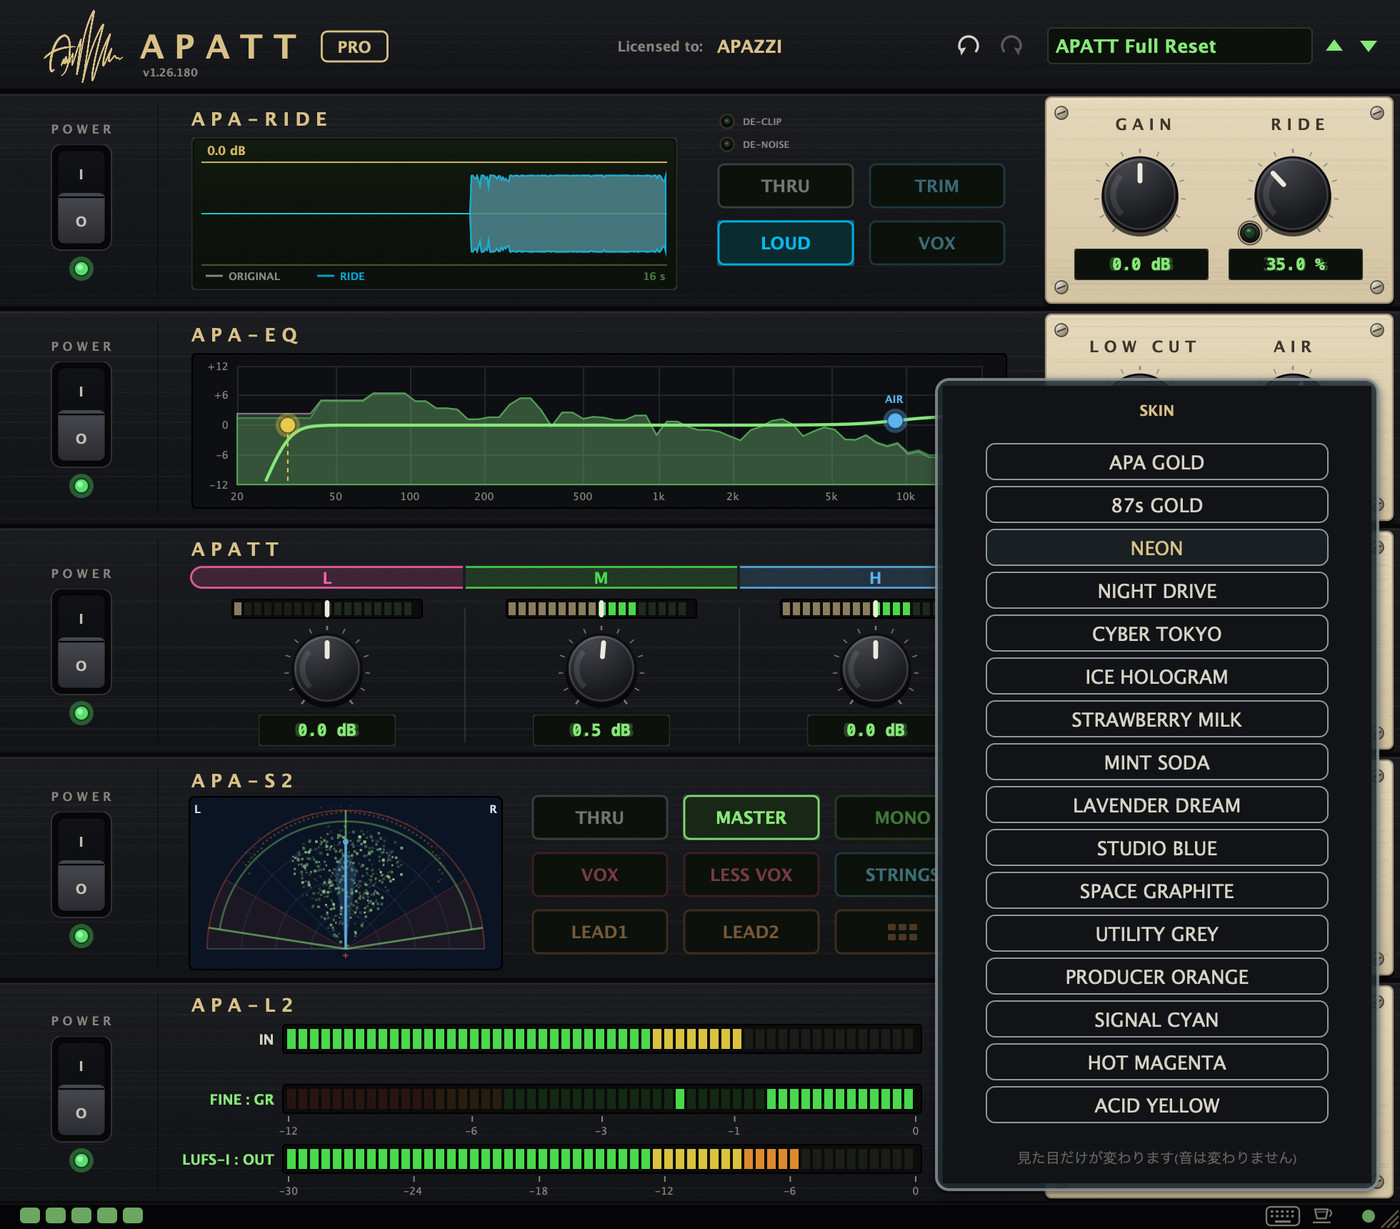Toggle the APATT module power switch
Image resolution: width=1400 pixels, height=1229 pixels.
coord(81,641)
